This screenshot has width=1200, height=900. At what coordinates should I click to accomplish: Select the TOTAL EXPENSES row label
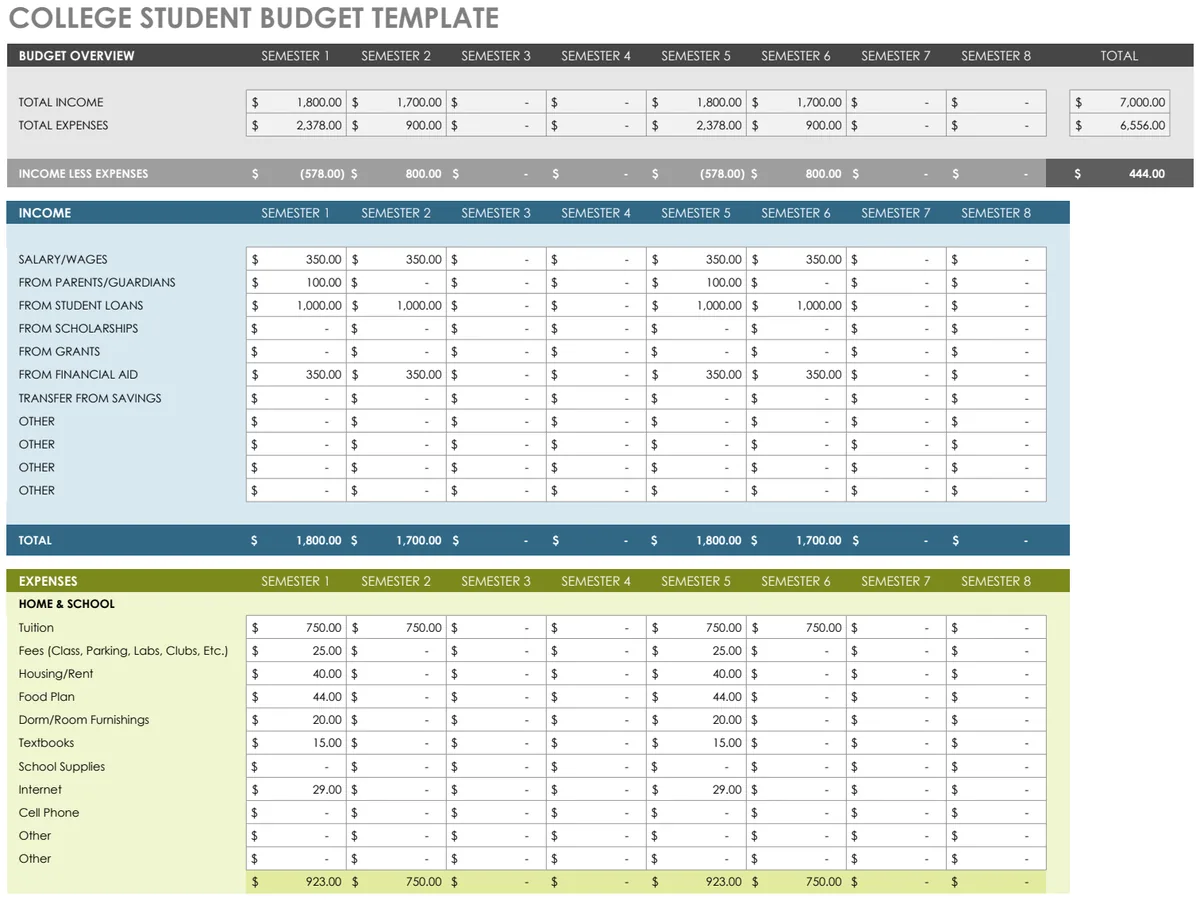[63, 125]
